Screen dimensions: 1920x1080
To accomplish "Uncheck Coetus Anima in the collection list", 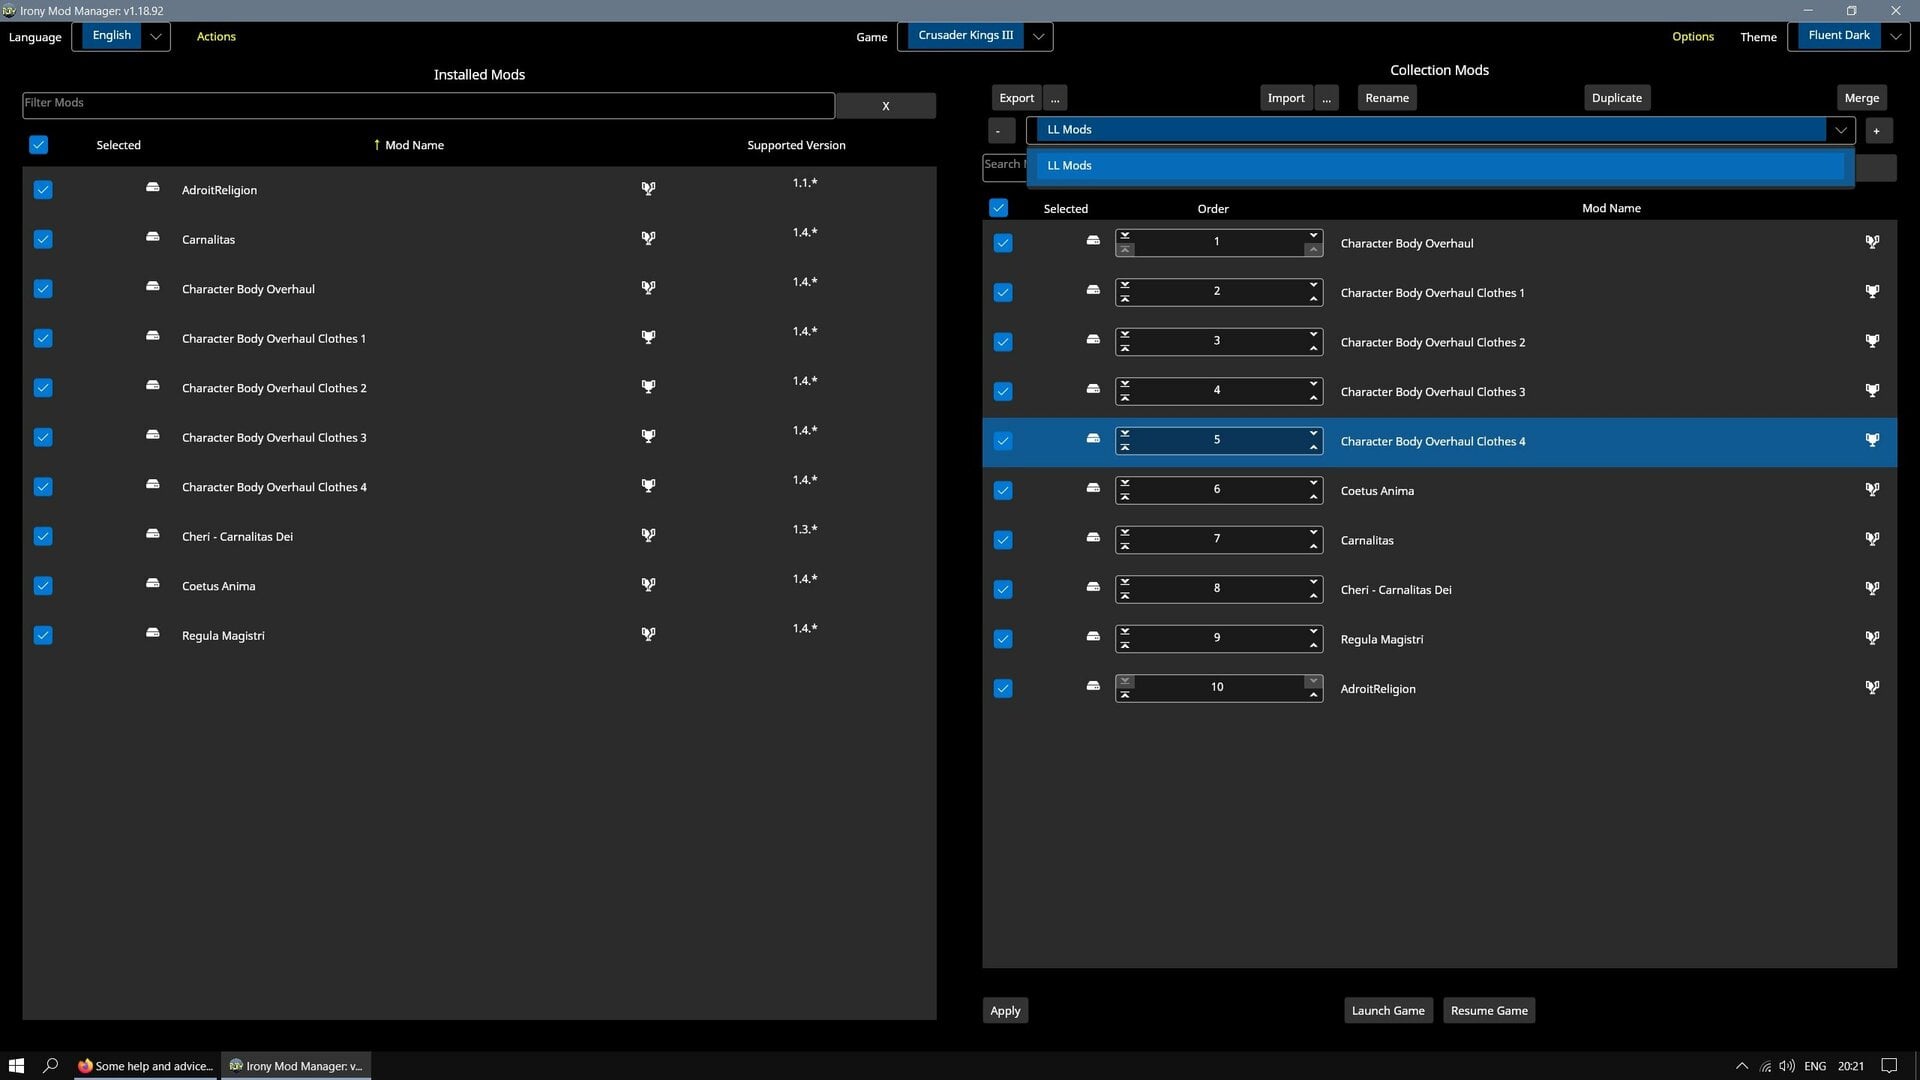I will point(1003,490).
